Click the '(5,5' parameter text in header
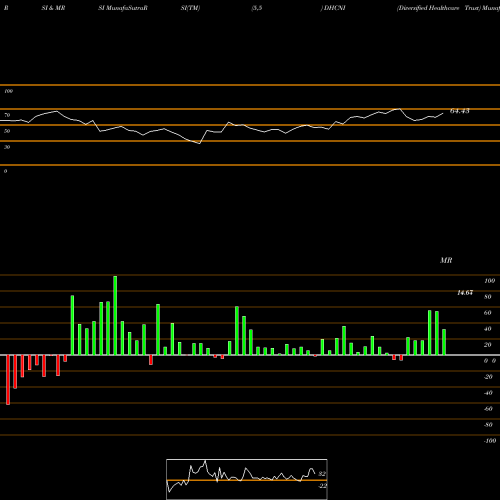This screenshot has height=500, width=500. (x=257, y=8)
